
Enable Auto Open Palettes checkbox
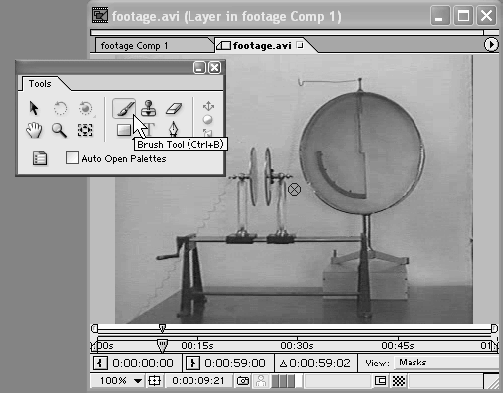coord(72,158)
